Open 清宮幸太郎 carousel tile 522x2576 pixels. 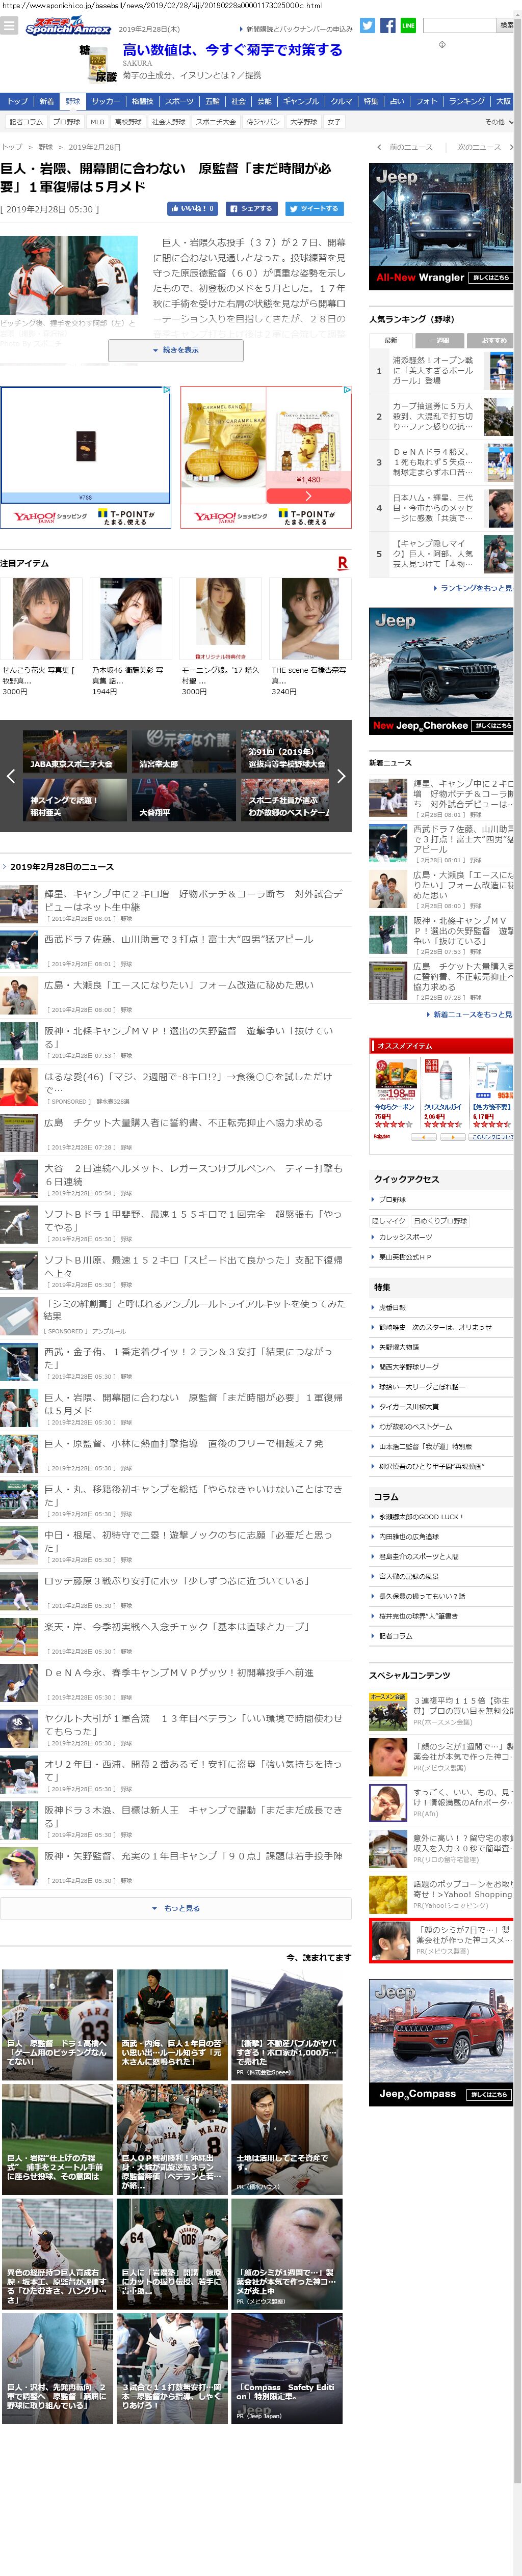pyautogui.click(x=184, y=751)
